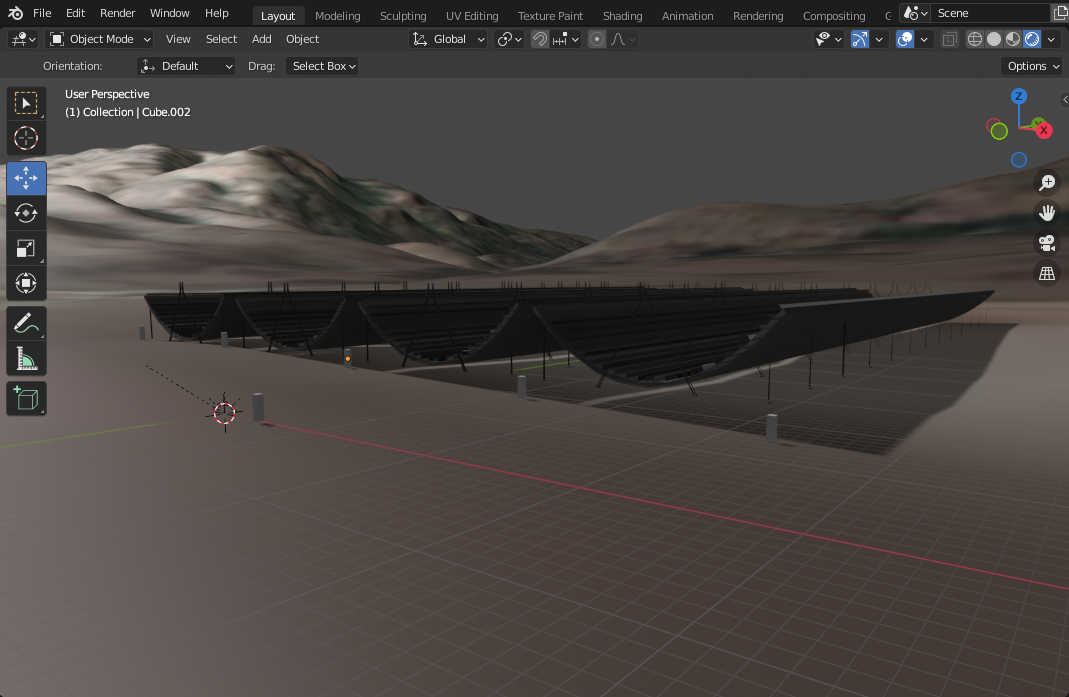Open the Select Box drag dropdown
The image size is (1069, 697).
pos(322,66)
